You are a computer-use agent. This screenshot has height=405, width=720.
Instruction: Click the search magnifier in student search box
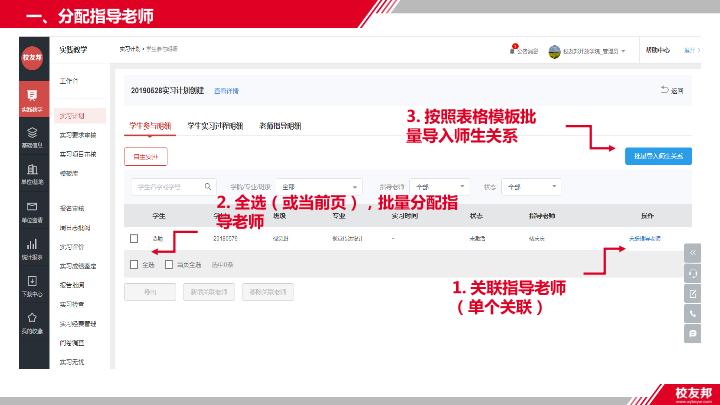pos(208,186)
